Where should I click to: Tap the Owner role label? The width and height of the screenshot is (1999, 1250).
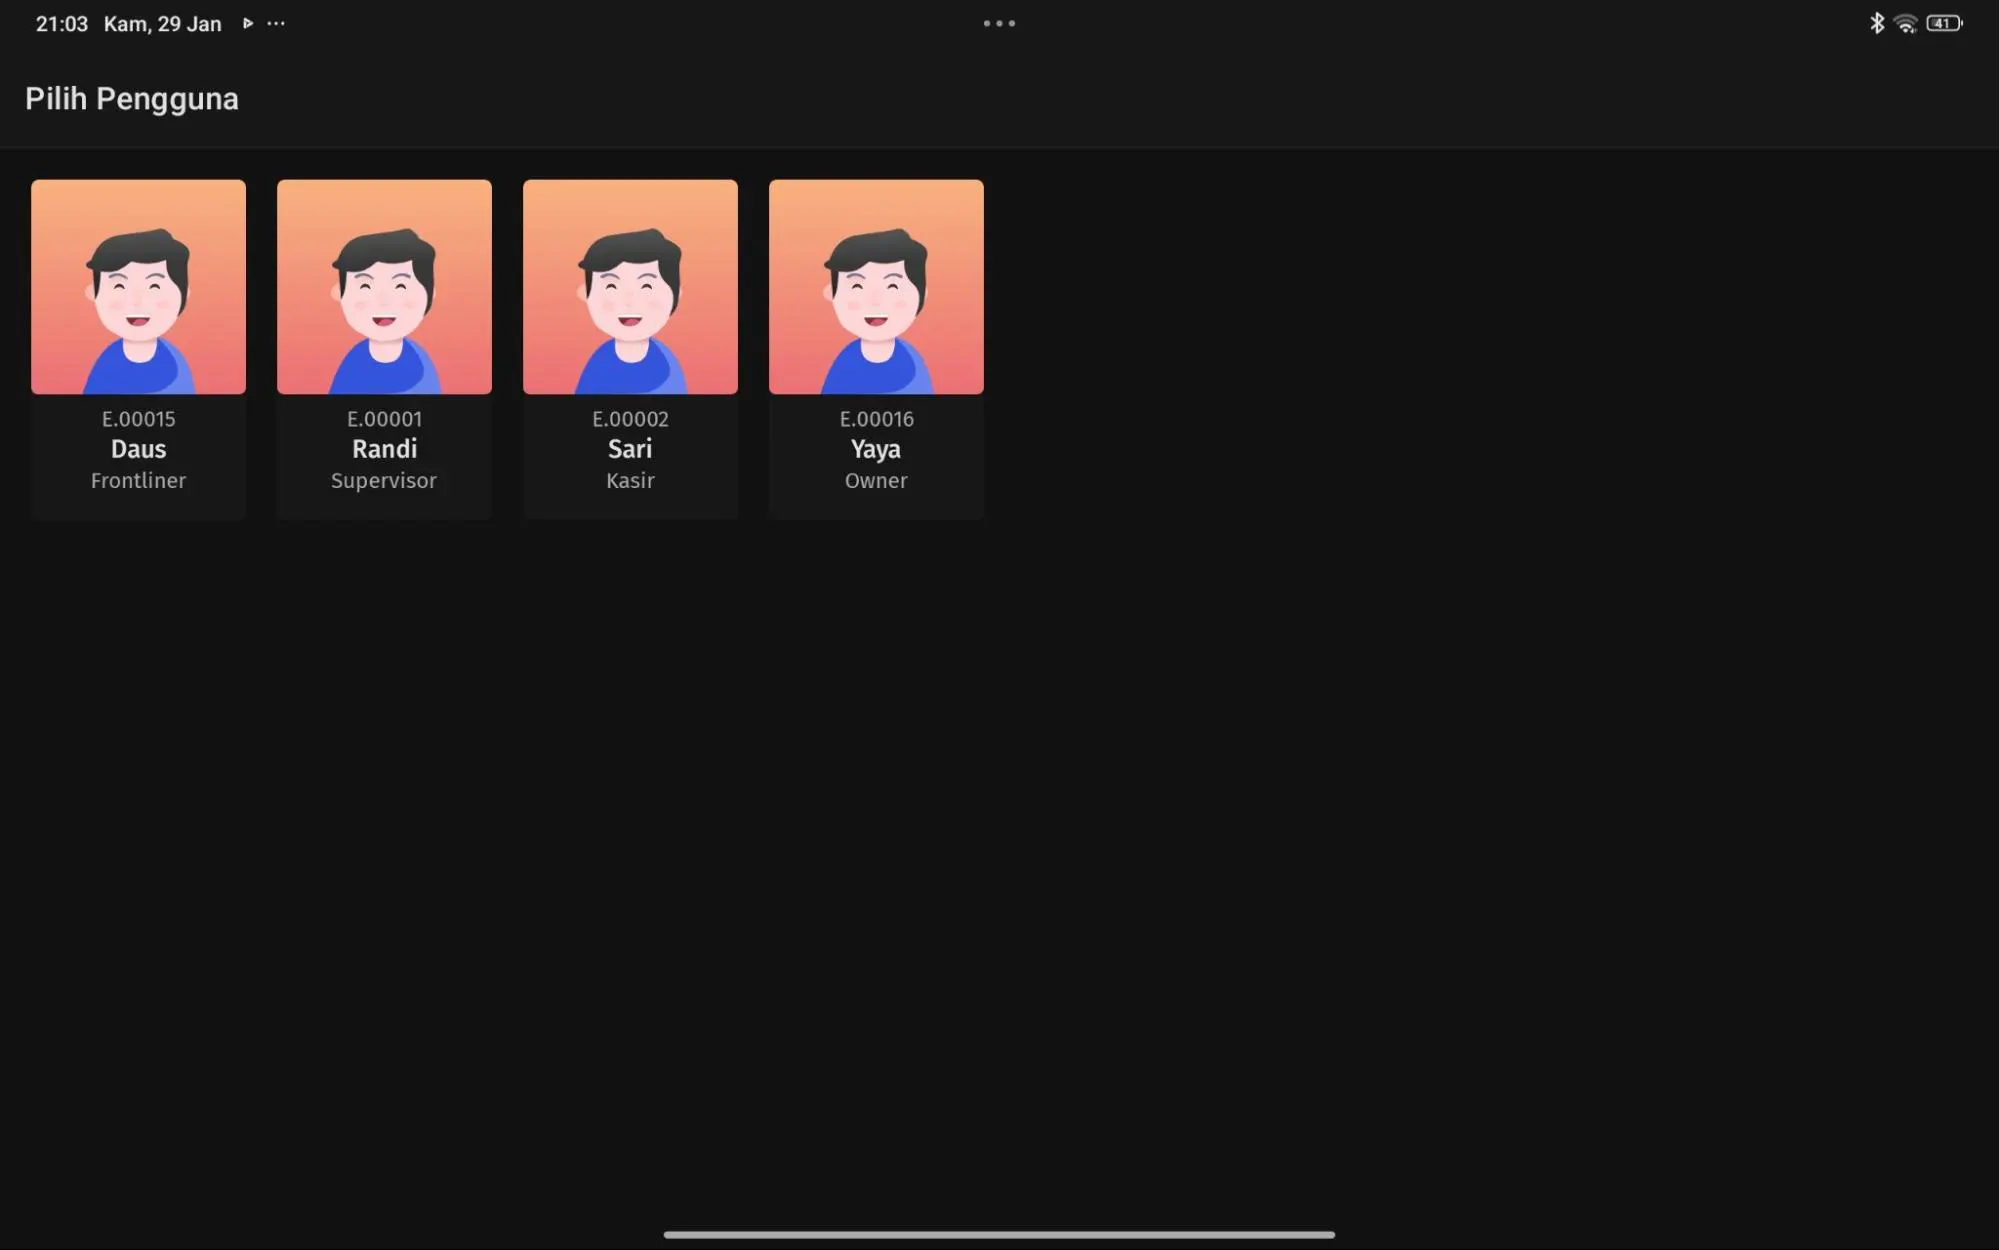pos(876,481)
